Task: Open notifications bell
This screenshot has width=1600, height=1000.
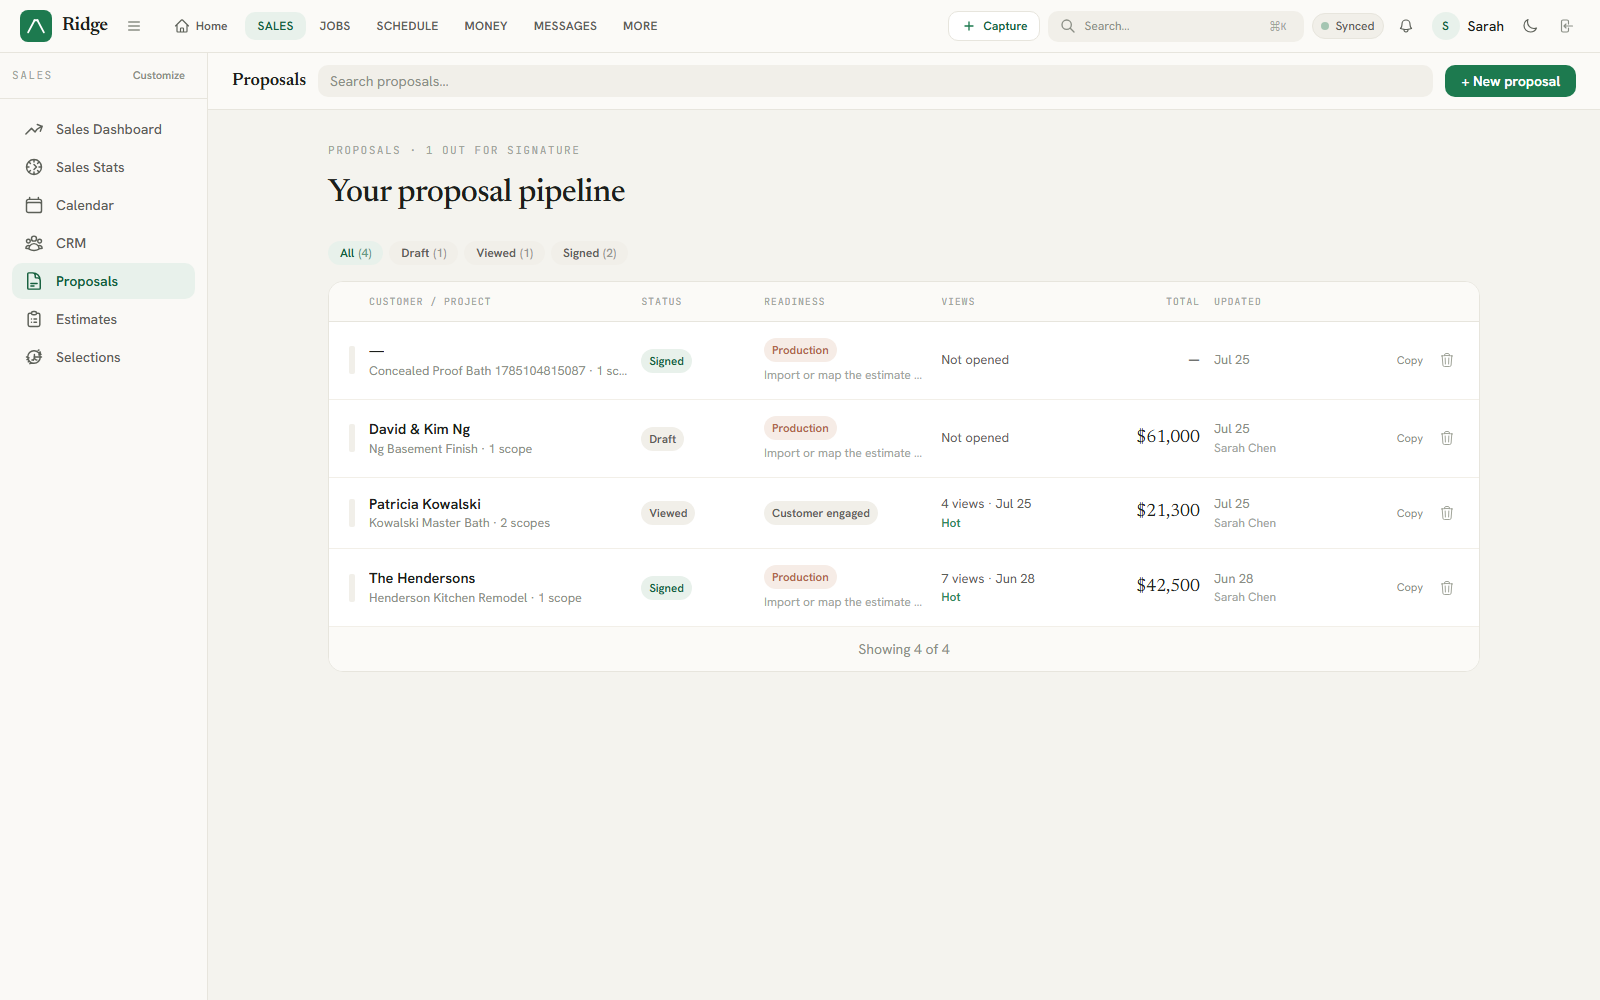Action: tap(1406, 26)
